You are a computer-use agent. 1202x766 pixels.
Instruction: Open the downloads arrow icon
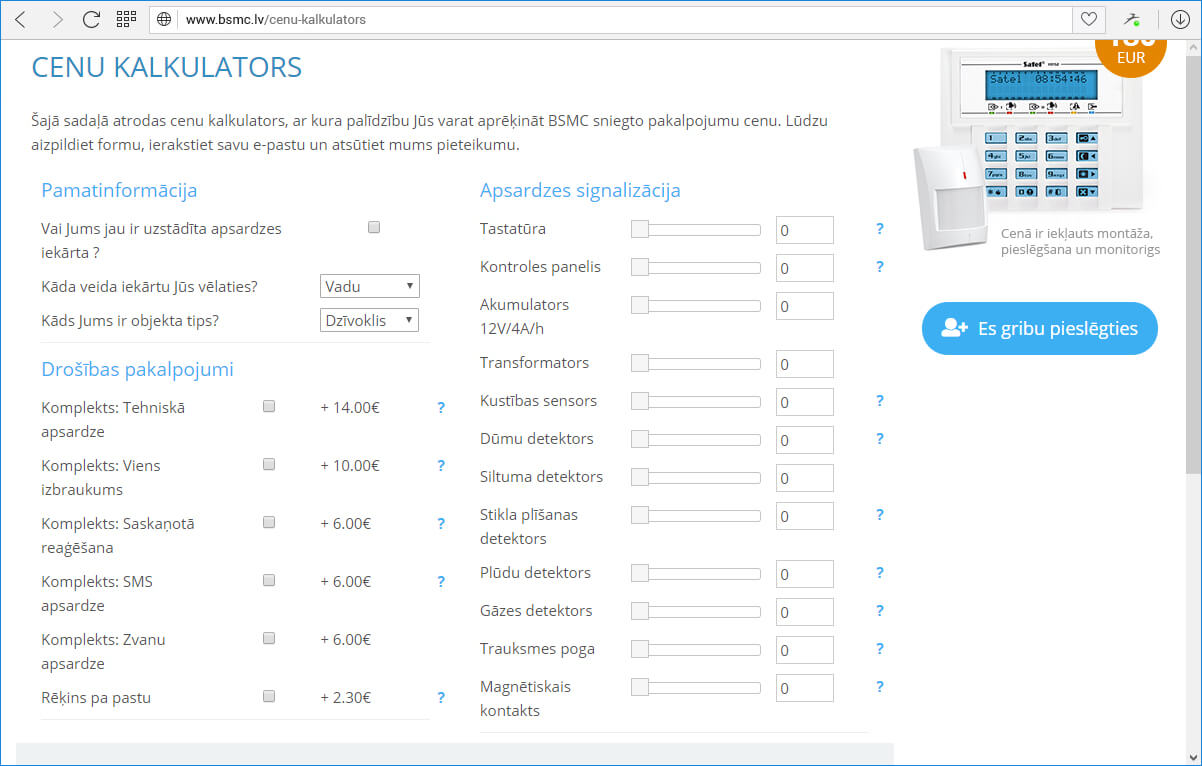pyautogui.click(x=1180, y=19)
